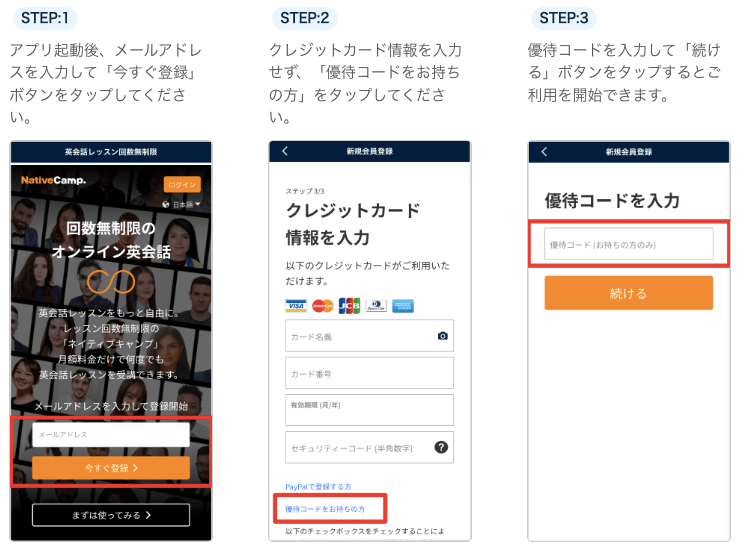Tap the 今すぐ登録 orange button

click(x=111, y=468)
